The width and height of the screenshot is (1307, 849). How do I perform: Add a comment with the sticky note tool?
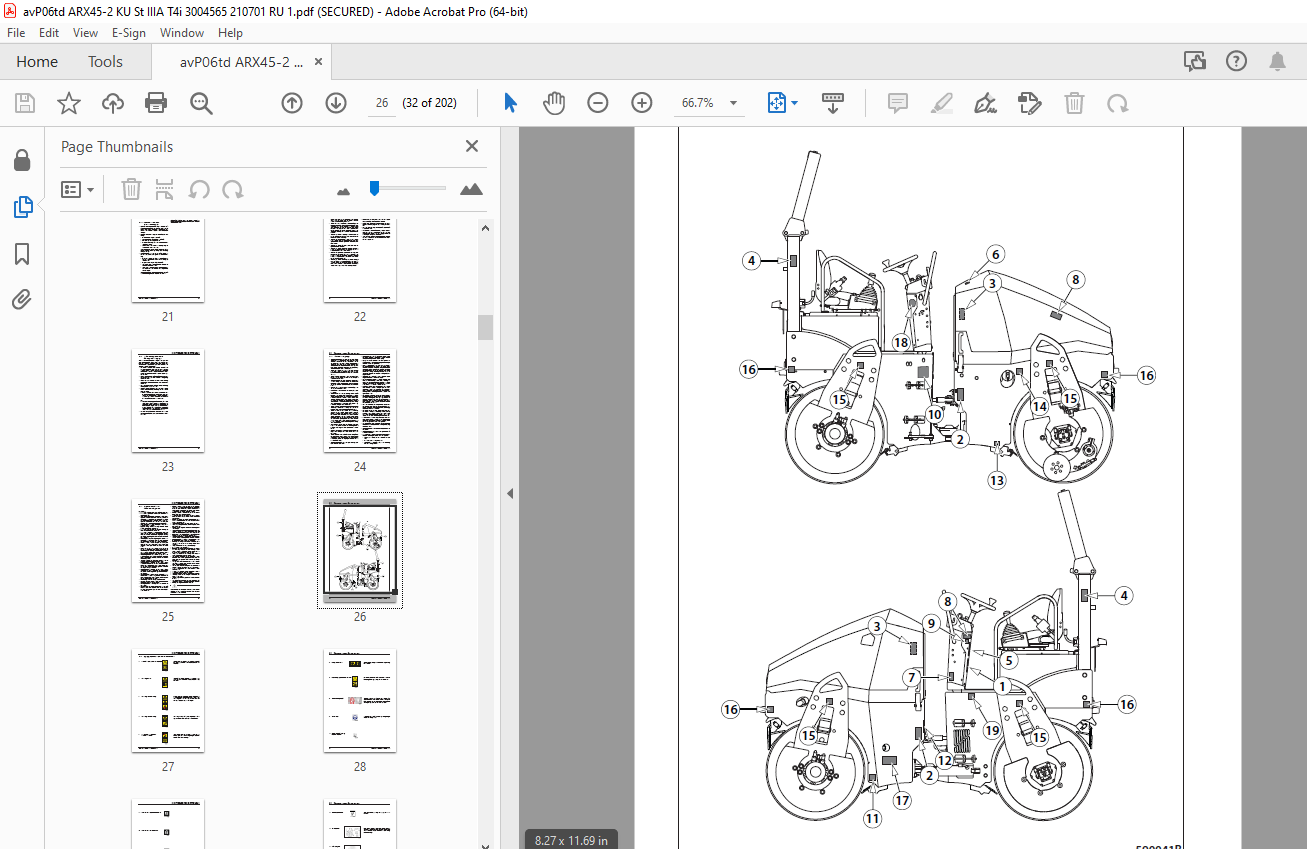(x=898, y=103)
